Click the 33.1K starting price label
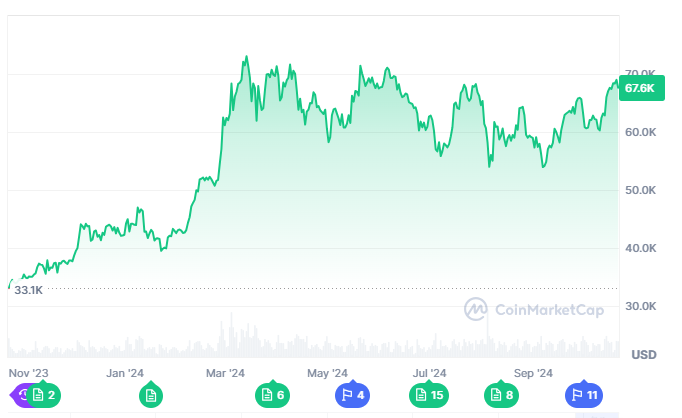The image size is (682, 418). tap(28, 290)
